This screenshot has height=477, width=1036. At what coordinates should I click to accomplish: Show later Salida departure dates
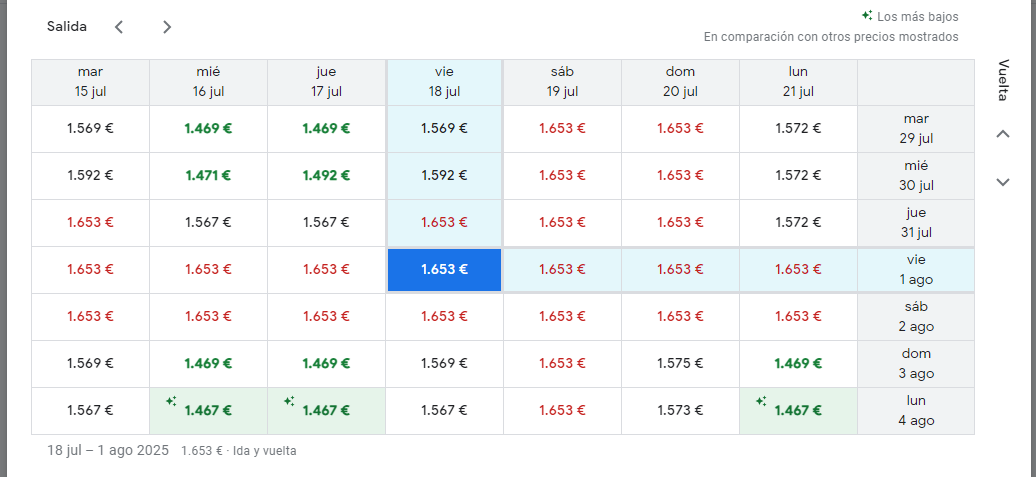coord(167,27)
